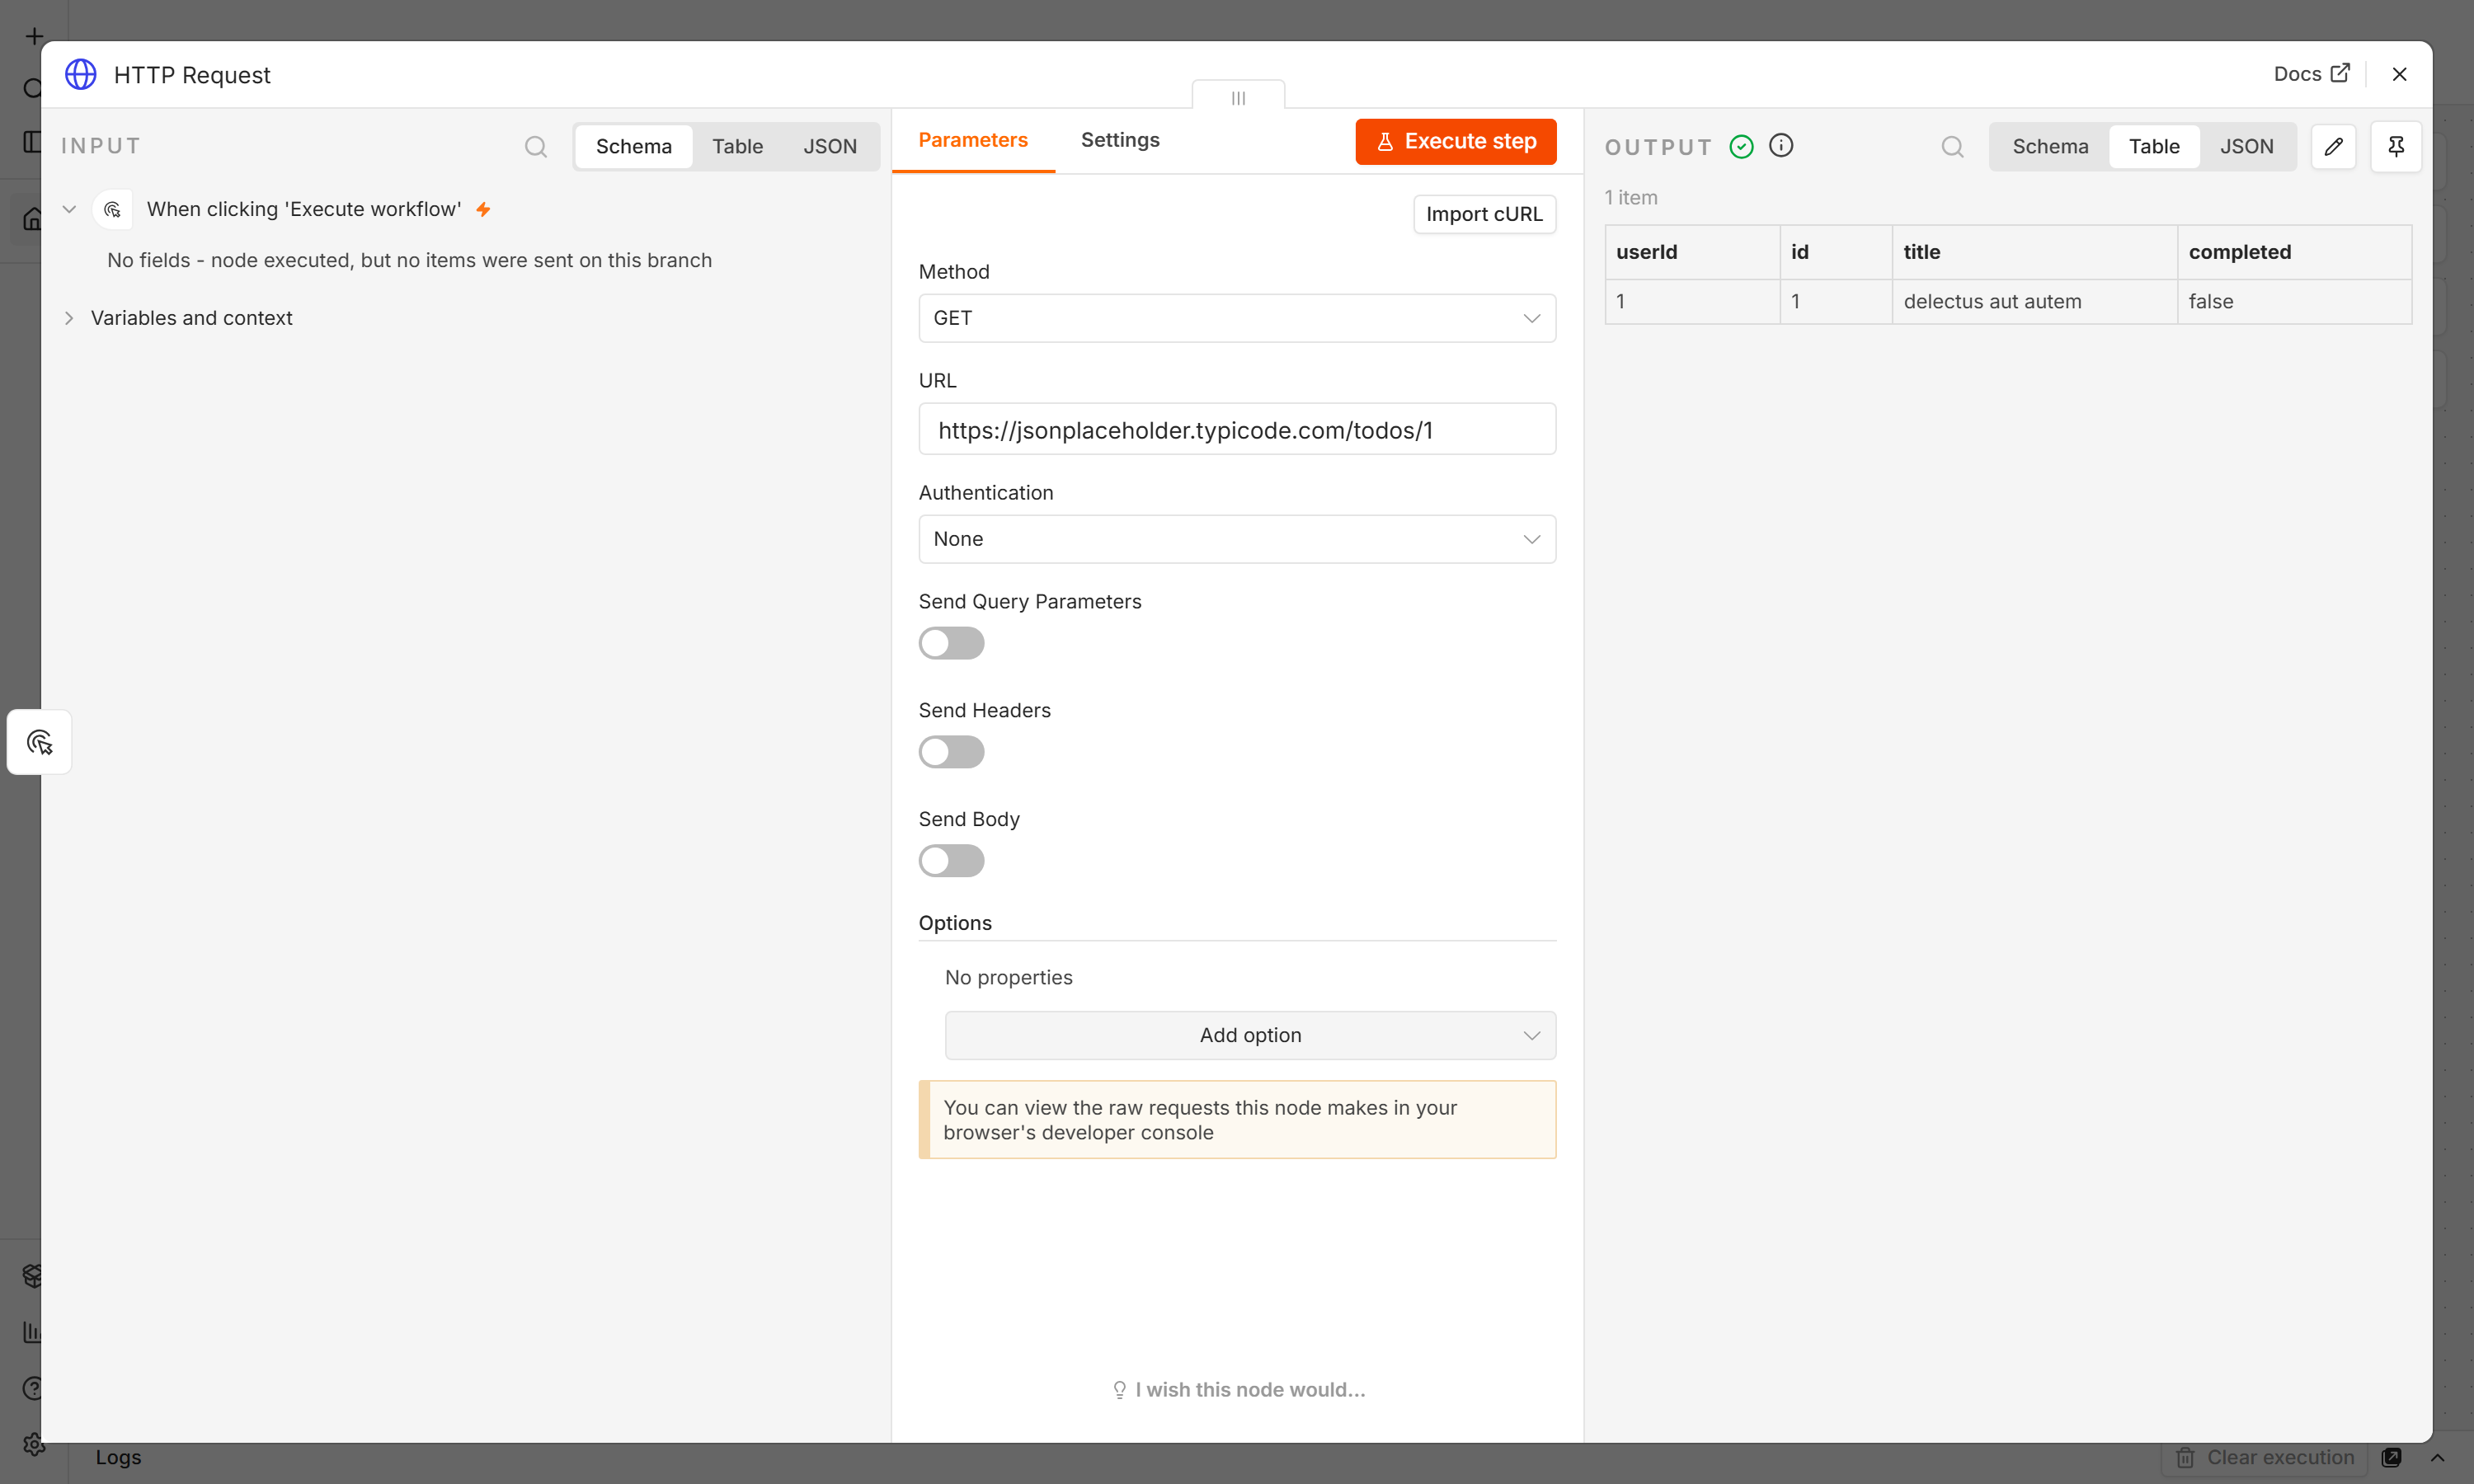Switch input view to JSON
Image resolution: width=2474 pixels, height=1484 pixels.
click(x=830, y=147)
